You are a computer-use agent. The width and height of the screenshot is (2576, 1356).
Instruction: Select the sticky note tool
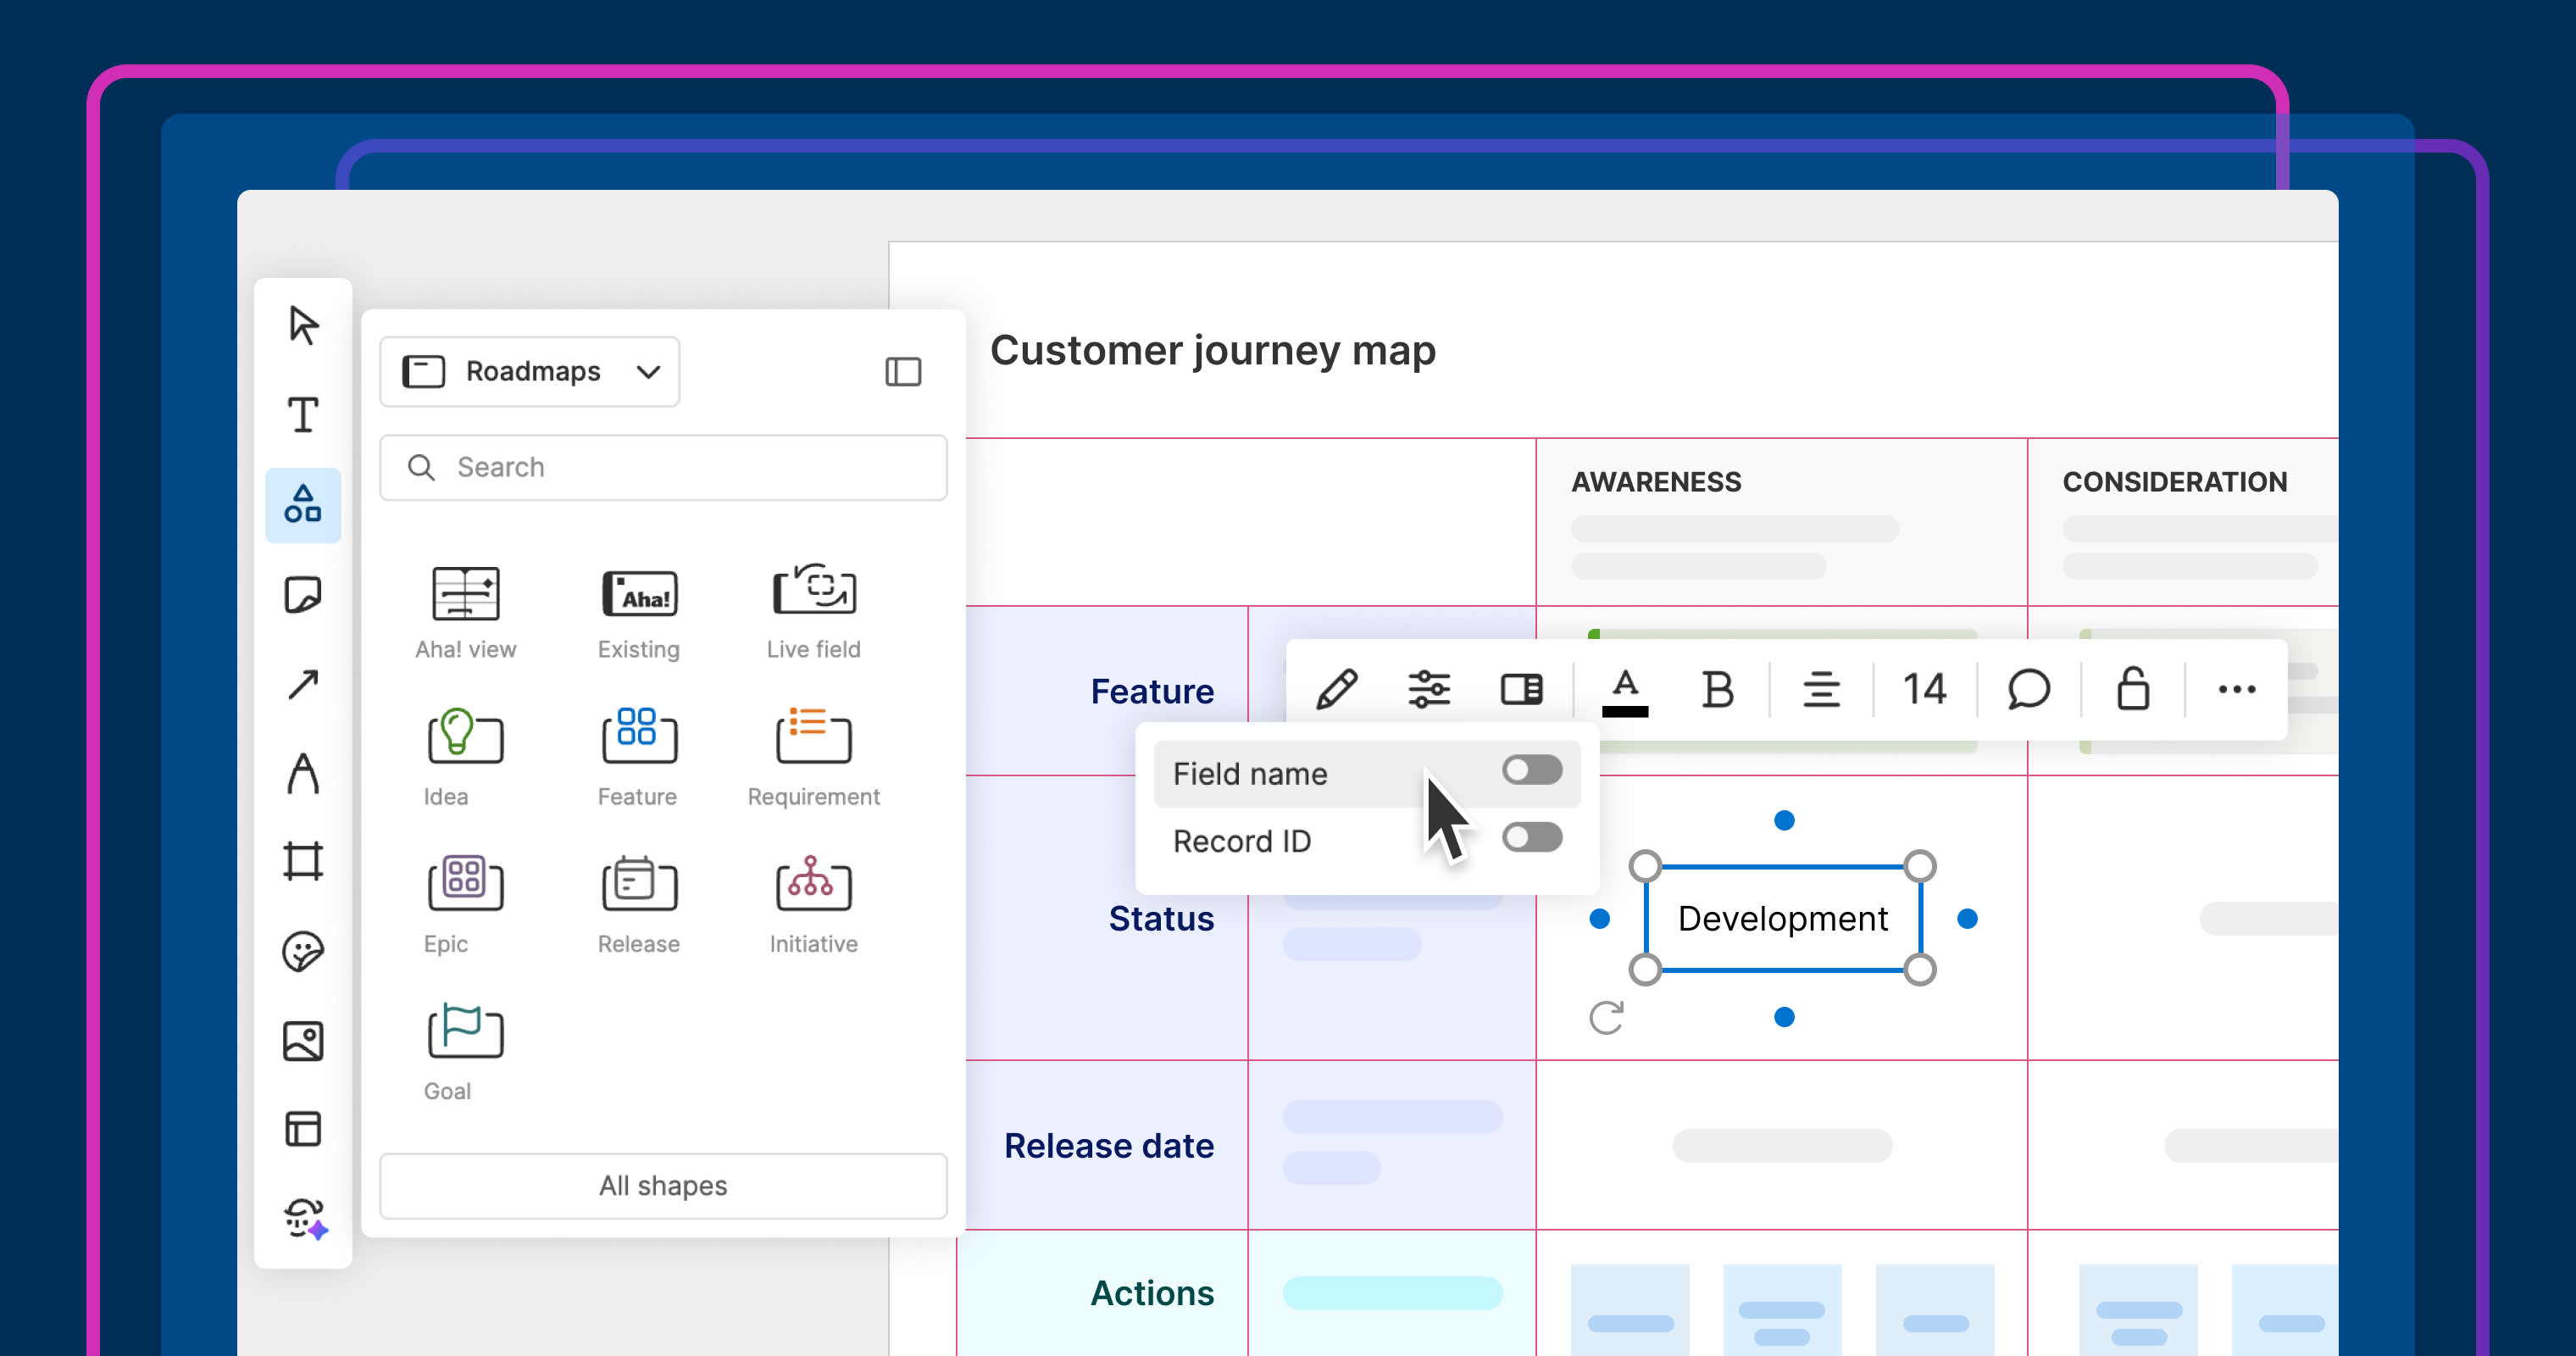tap(303, 594)
